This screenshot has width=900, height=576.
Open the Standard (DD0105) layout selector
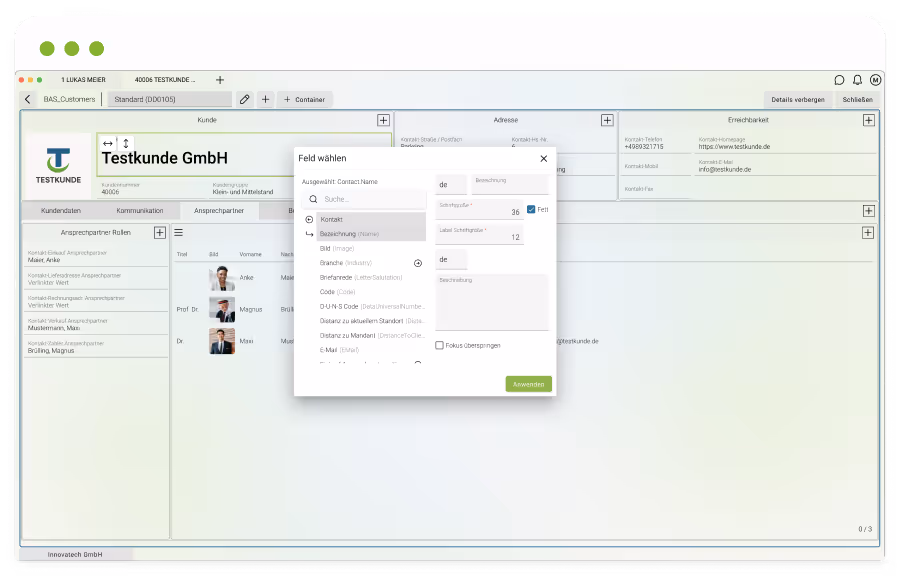click(x=169, y=99)
